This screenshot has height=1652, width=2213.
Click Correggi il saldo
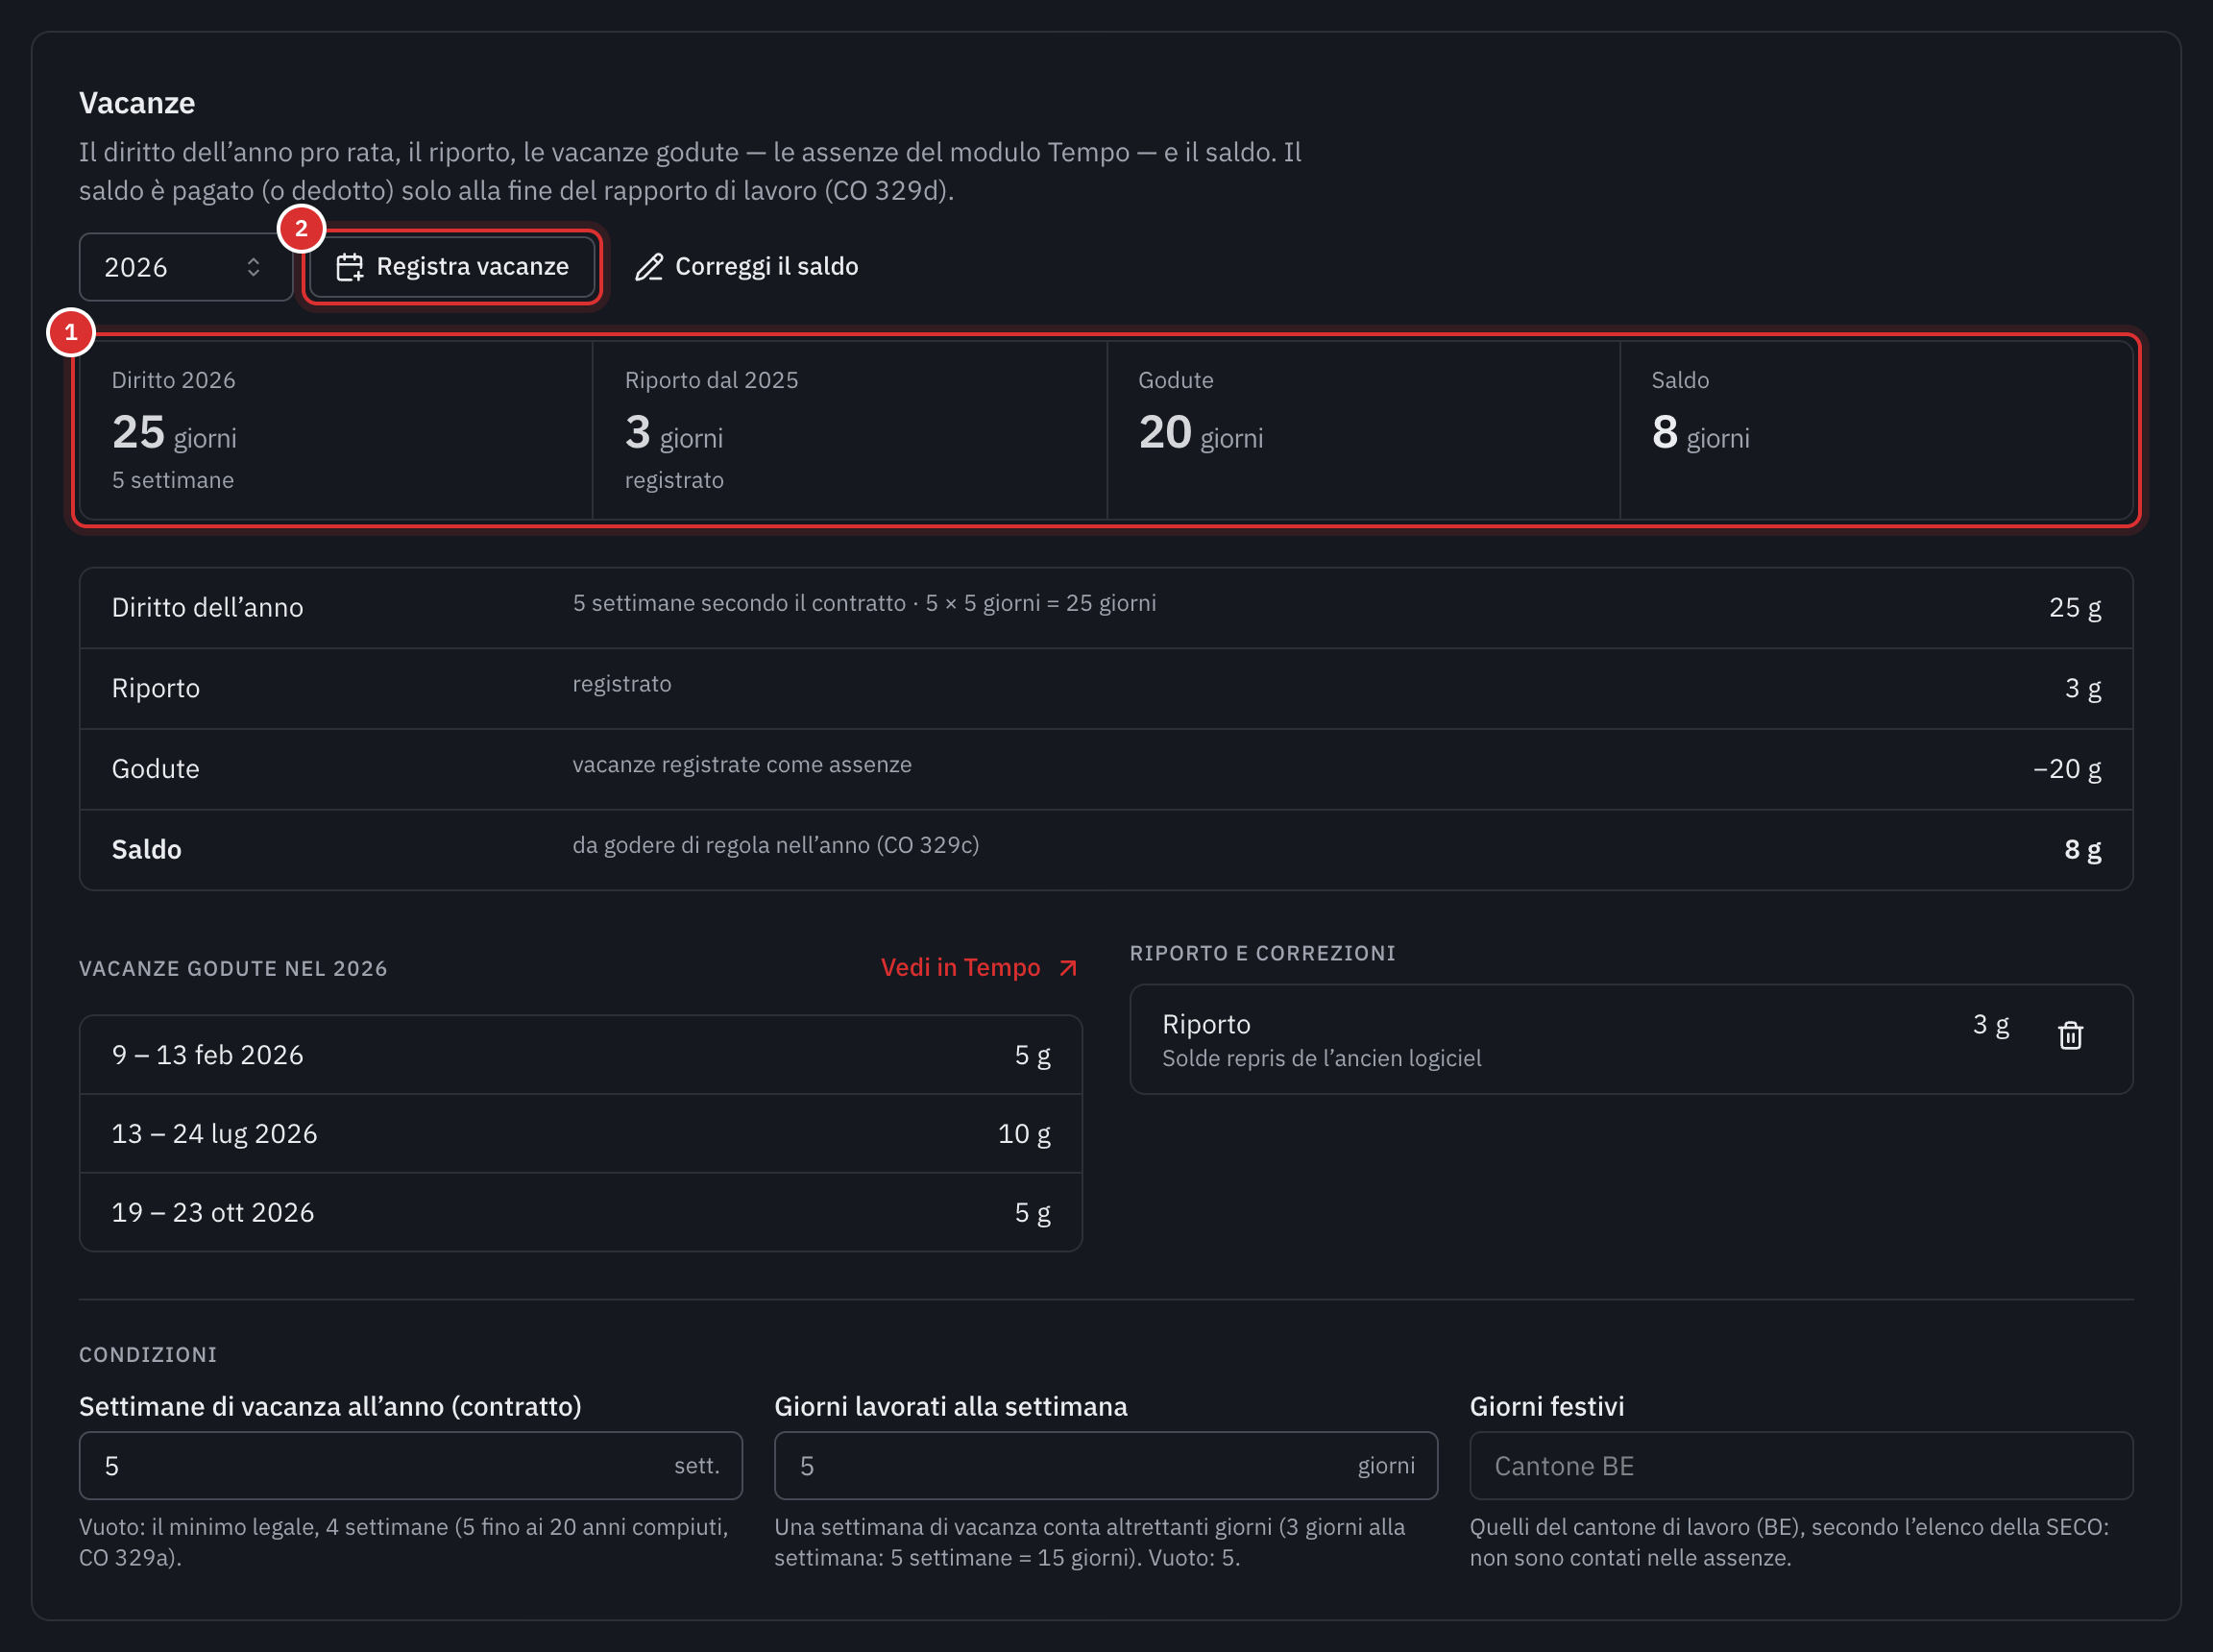pyautogui.click(x=746, y=267)
